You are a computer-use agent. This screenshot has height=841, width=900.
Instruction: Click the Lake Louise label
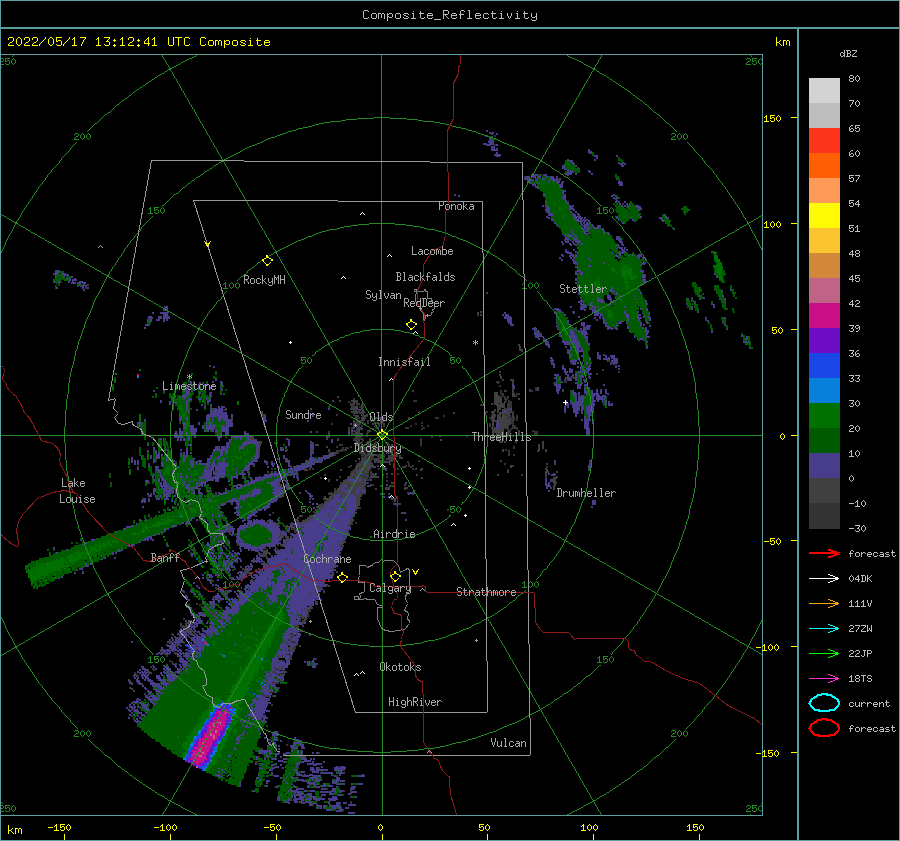(x=77, y=491)
